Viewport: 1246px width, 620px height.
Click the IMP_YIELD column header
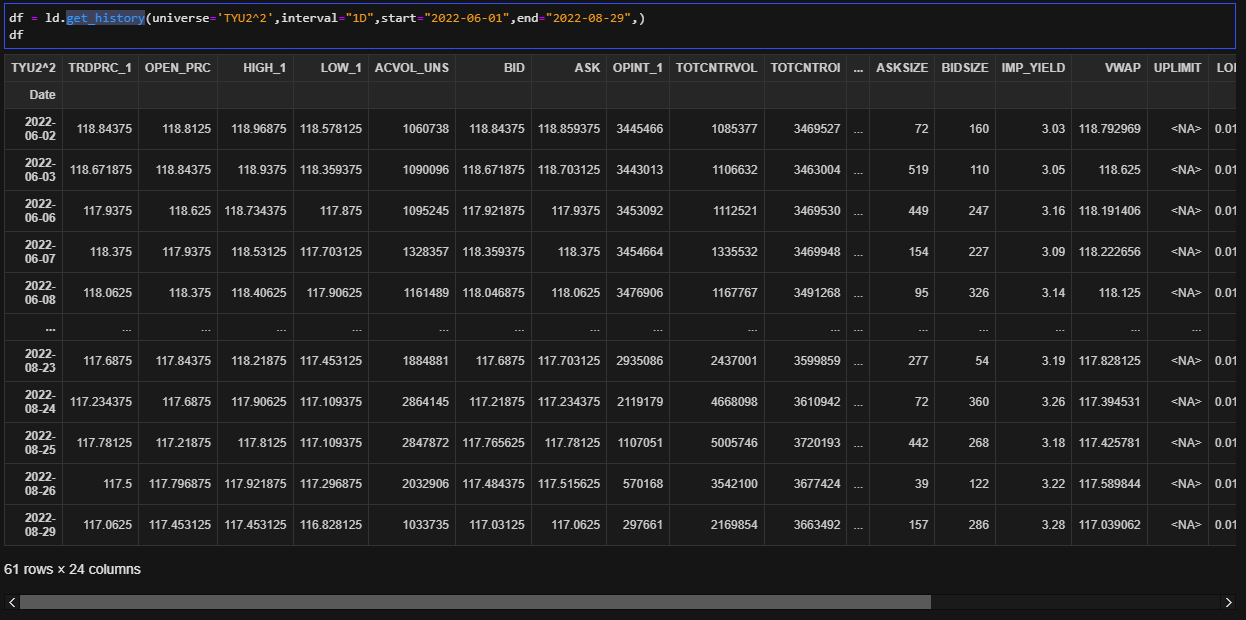pyautogui.click(x=1033, y=68)
